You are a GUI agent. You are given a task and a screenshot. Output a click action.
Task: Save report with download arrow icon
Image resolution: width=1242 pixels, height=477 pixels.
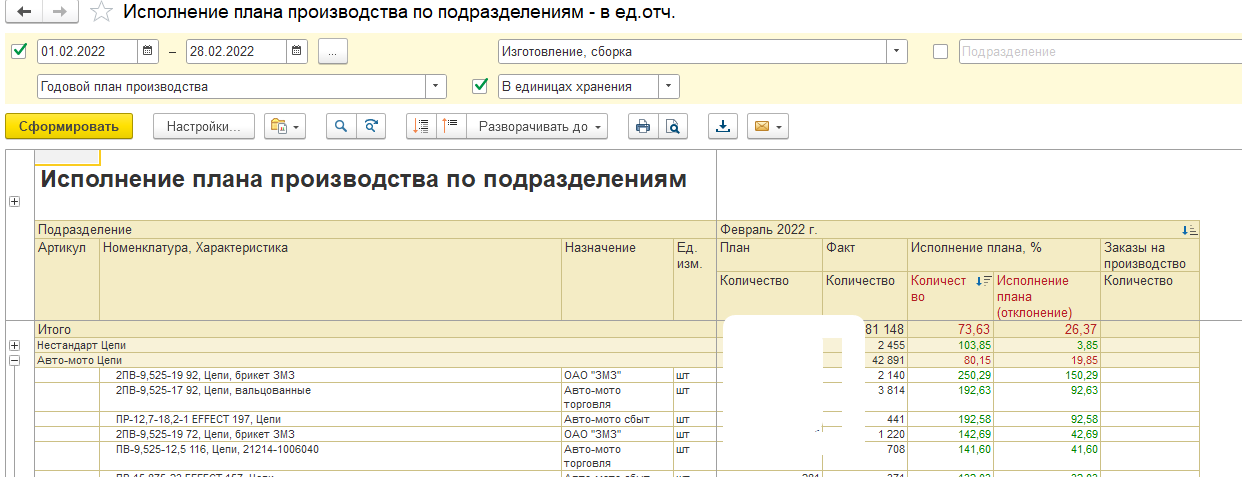coord(723,127)
